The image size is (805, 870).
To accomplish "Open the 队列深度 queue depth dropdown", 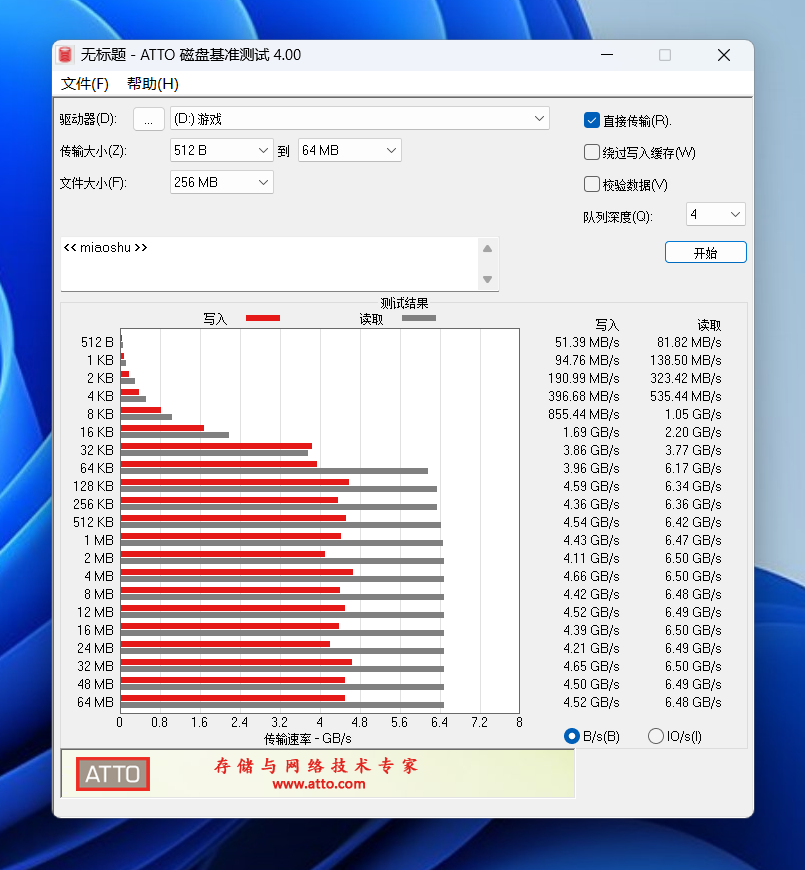I will (716, 214).
